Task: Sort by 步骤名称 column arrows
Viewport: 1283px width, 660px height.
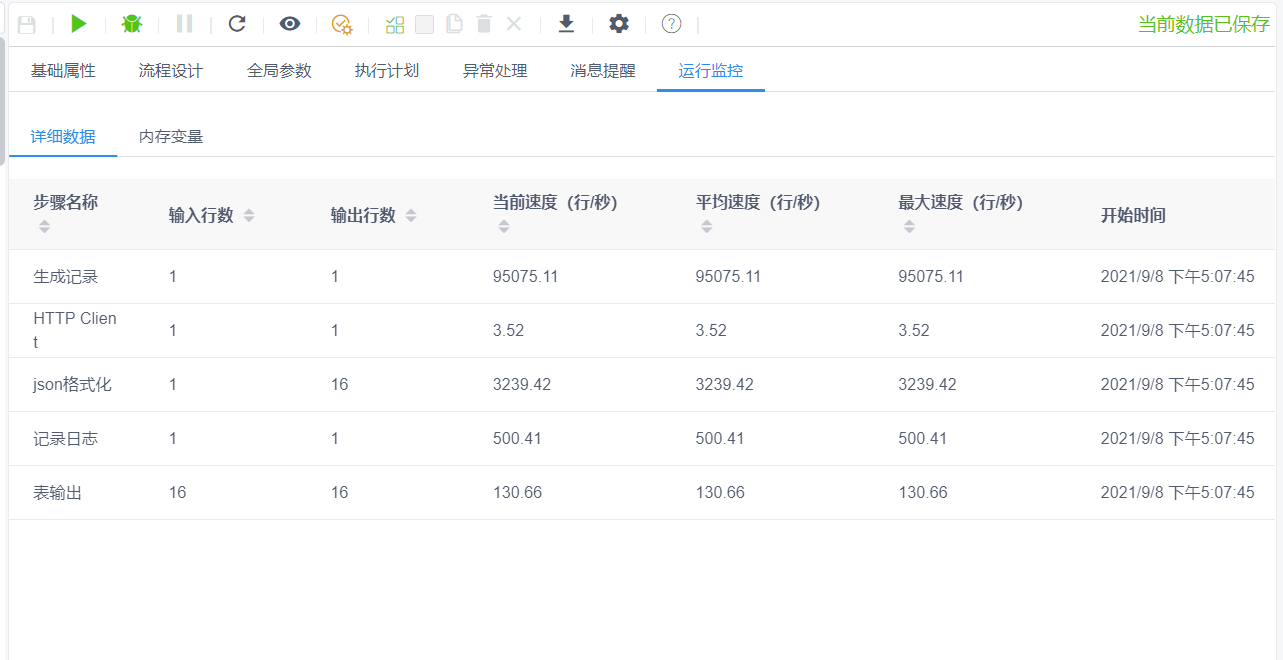Action: (44, 227)
